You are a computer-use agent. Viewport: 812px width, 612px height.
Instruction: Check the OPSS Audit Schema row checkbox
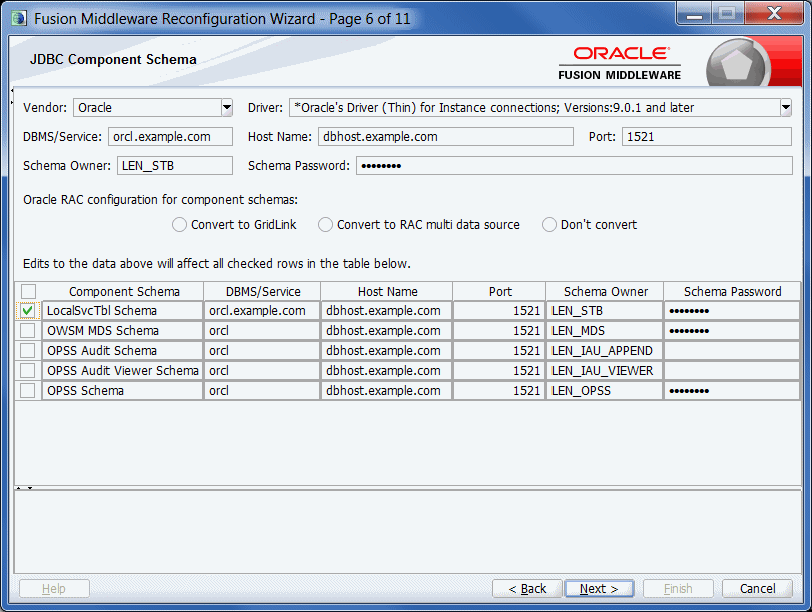[x=28, y=351]
